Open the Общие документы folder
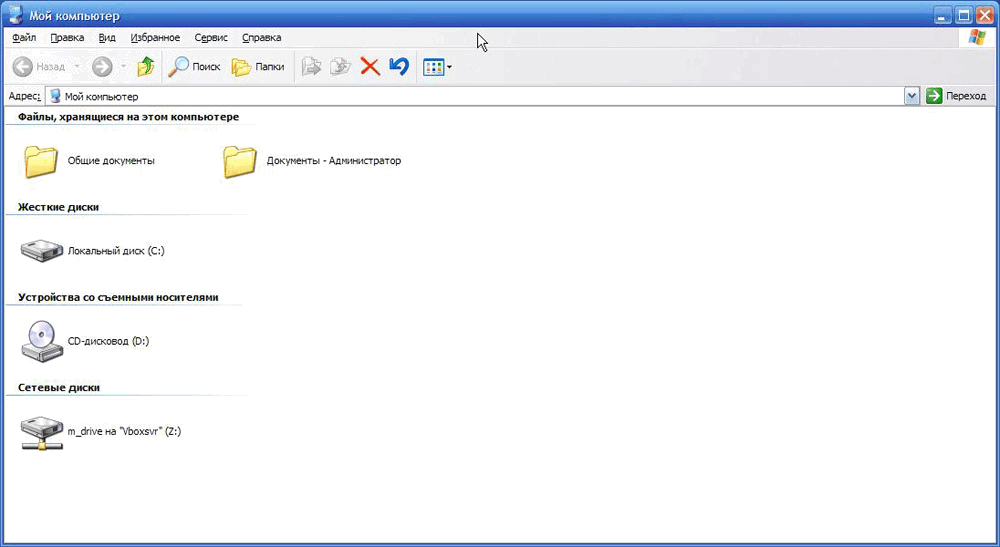This screenshot has width=1000, height=547. (x=42, y=160)
